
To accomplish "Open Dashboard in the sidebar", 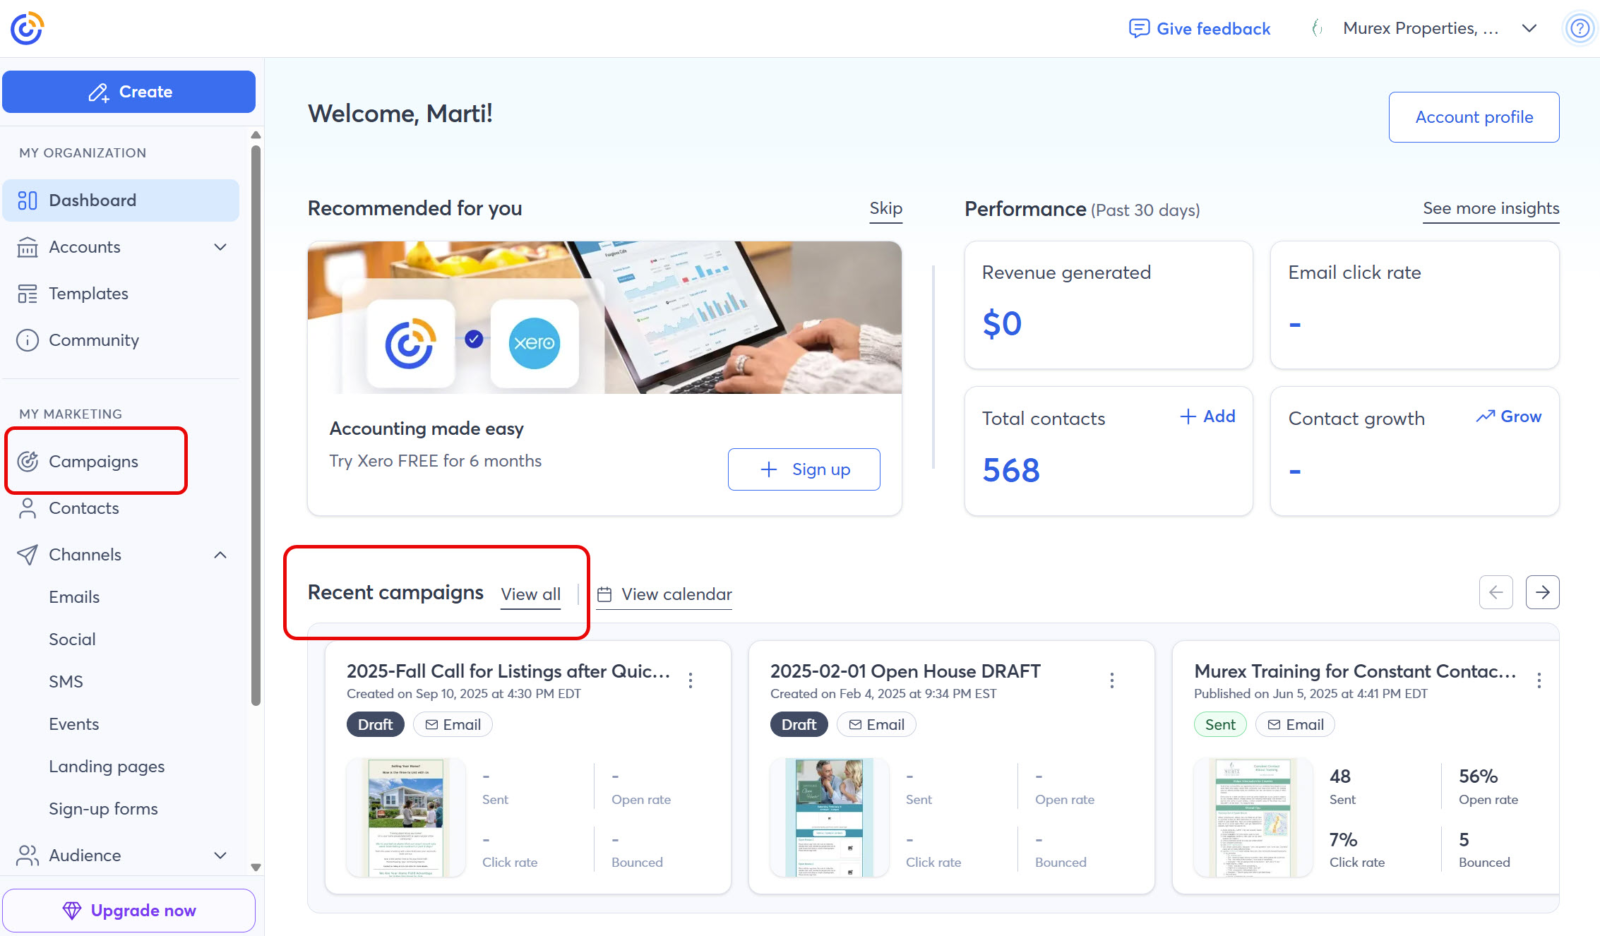I will point(121,200).
